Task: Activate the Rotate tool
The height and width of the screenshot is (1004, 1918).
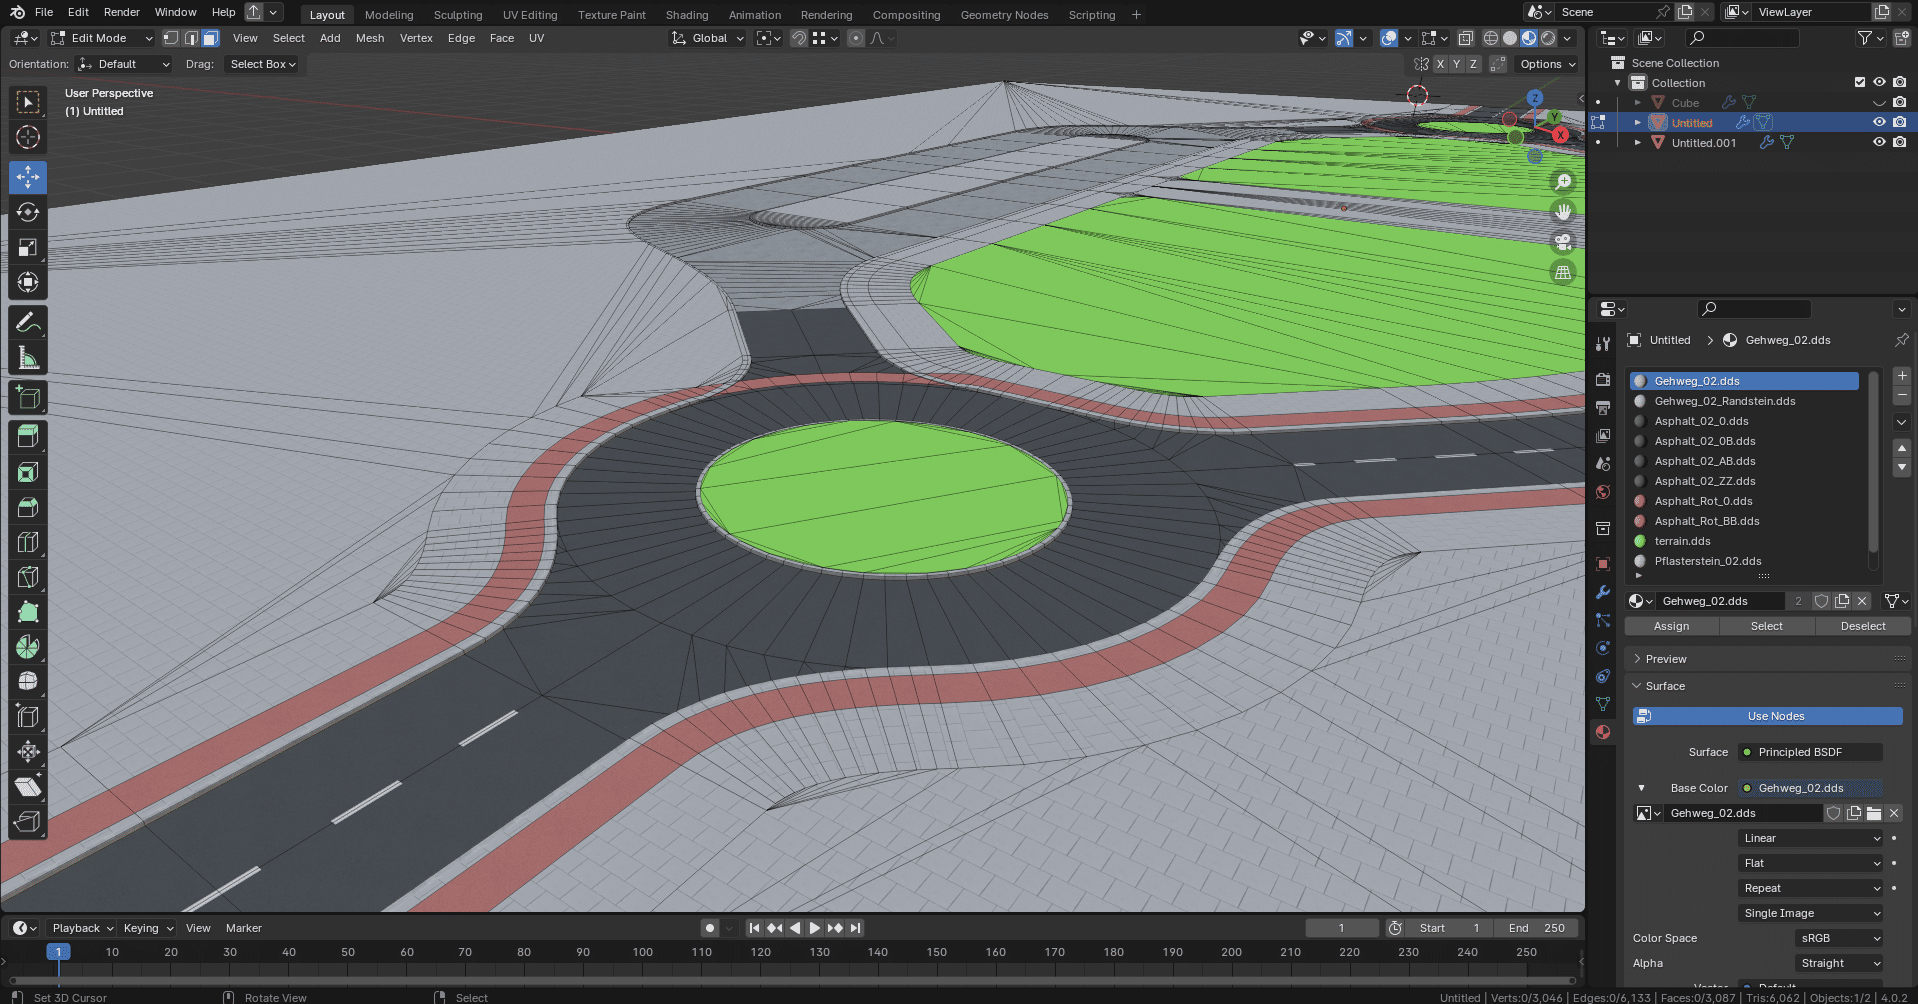Action: 28,212
